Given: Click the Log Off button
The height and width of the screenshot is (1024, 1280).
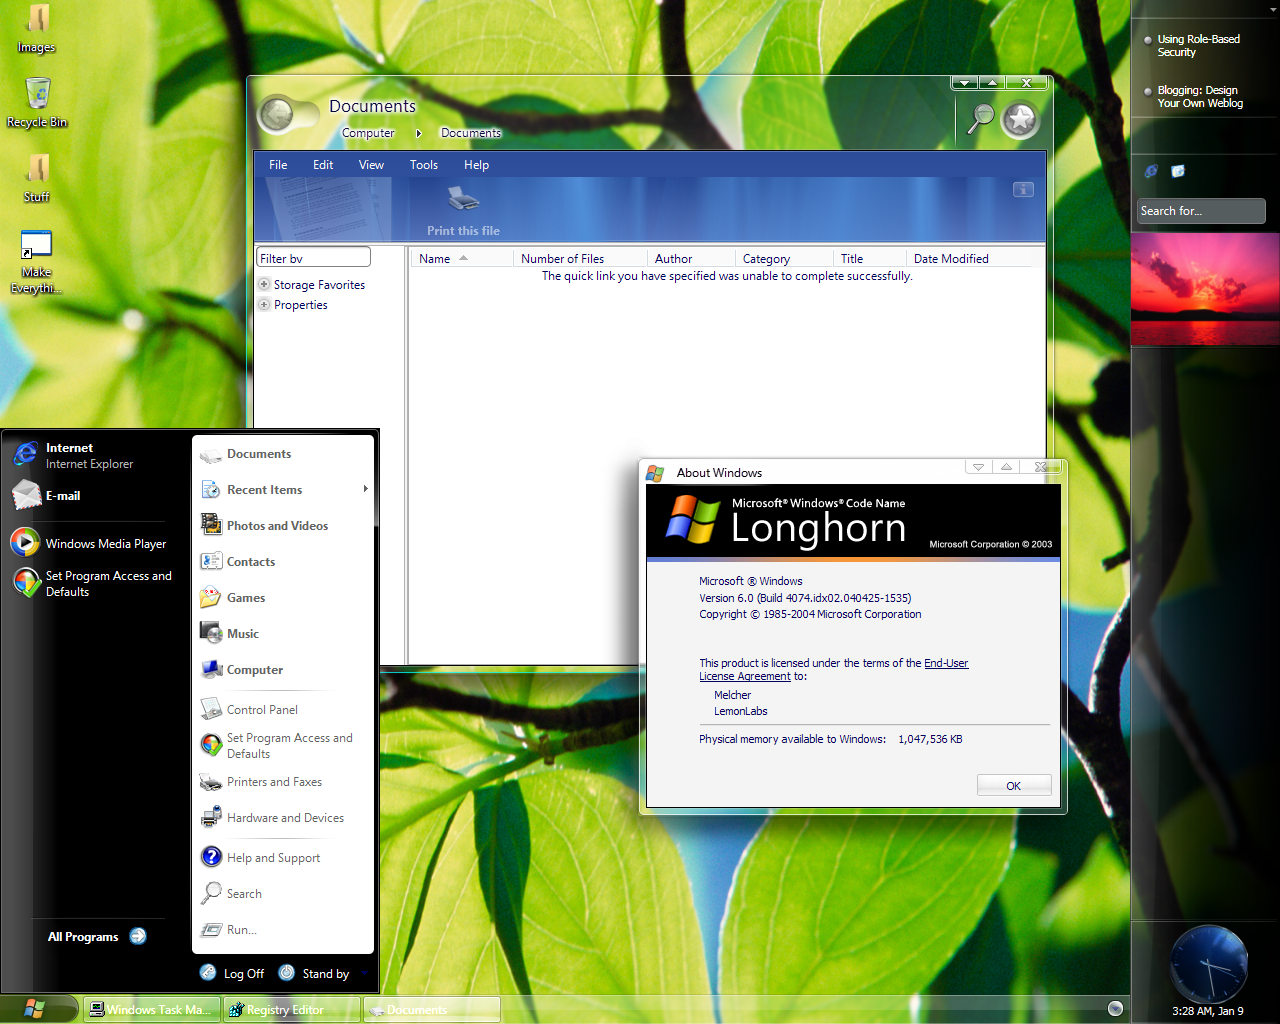Looking at the screenshot, I should pos(232,973).
